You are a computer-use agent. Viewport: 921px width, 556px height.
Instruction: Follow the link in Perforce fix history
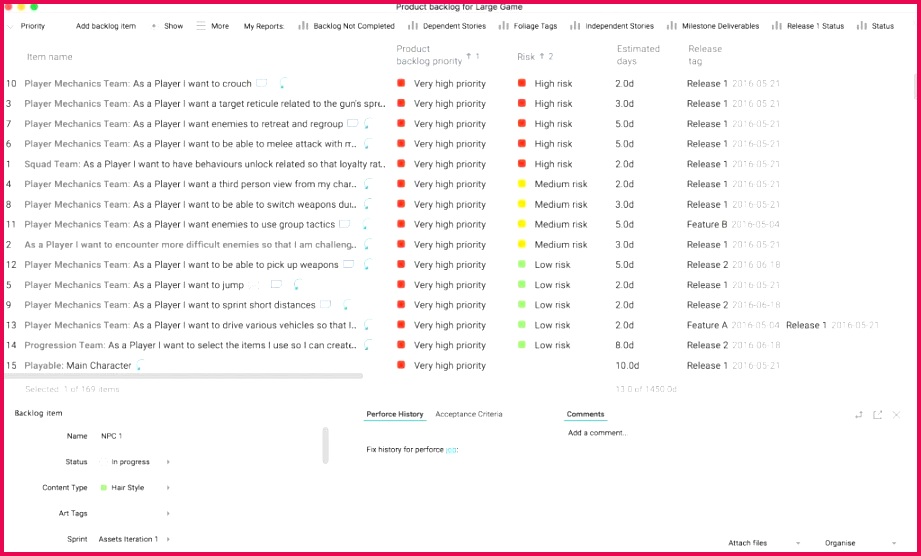(451, 450)
